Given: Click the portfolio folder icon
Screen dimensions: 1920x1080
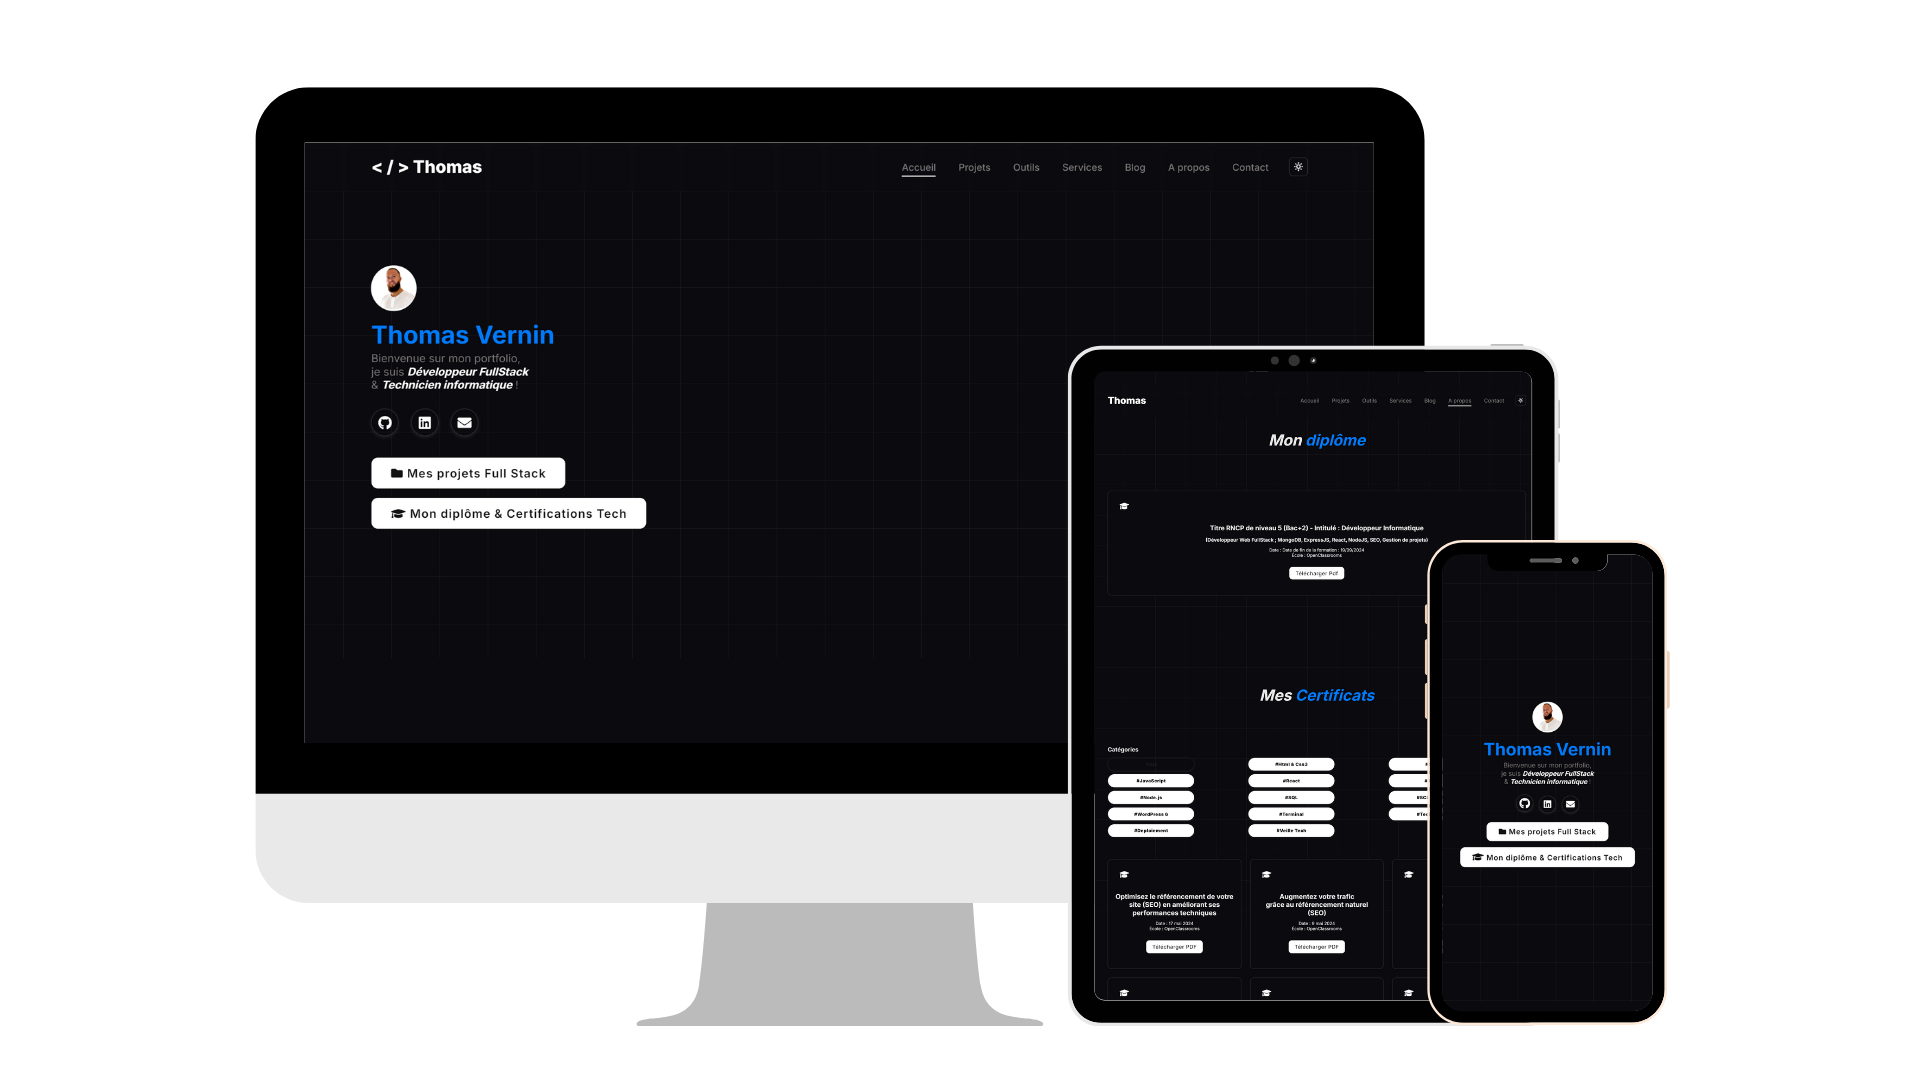Looking at the screenshot, I should coord(396,472).
